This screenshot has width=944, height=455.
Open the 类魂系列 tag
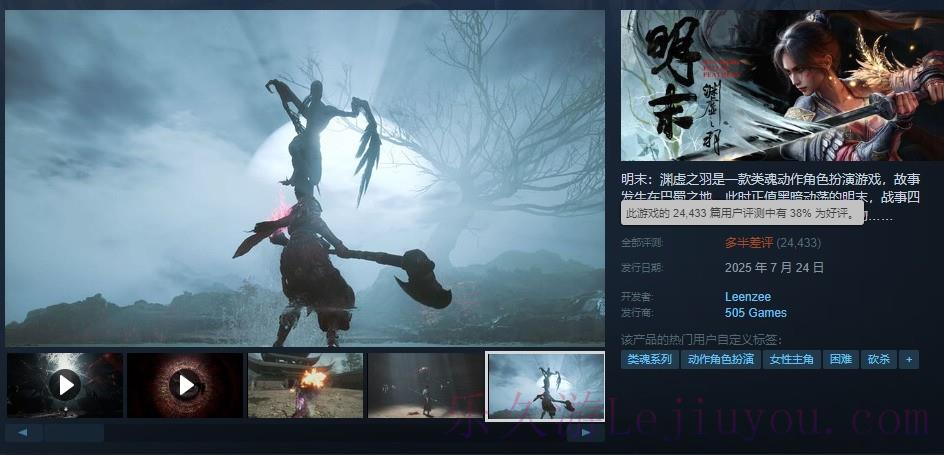[649, 360]
